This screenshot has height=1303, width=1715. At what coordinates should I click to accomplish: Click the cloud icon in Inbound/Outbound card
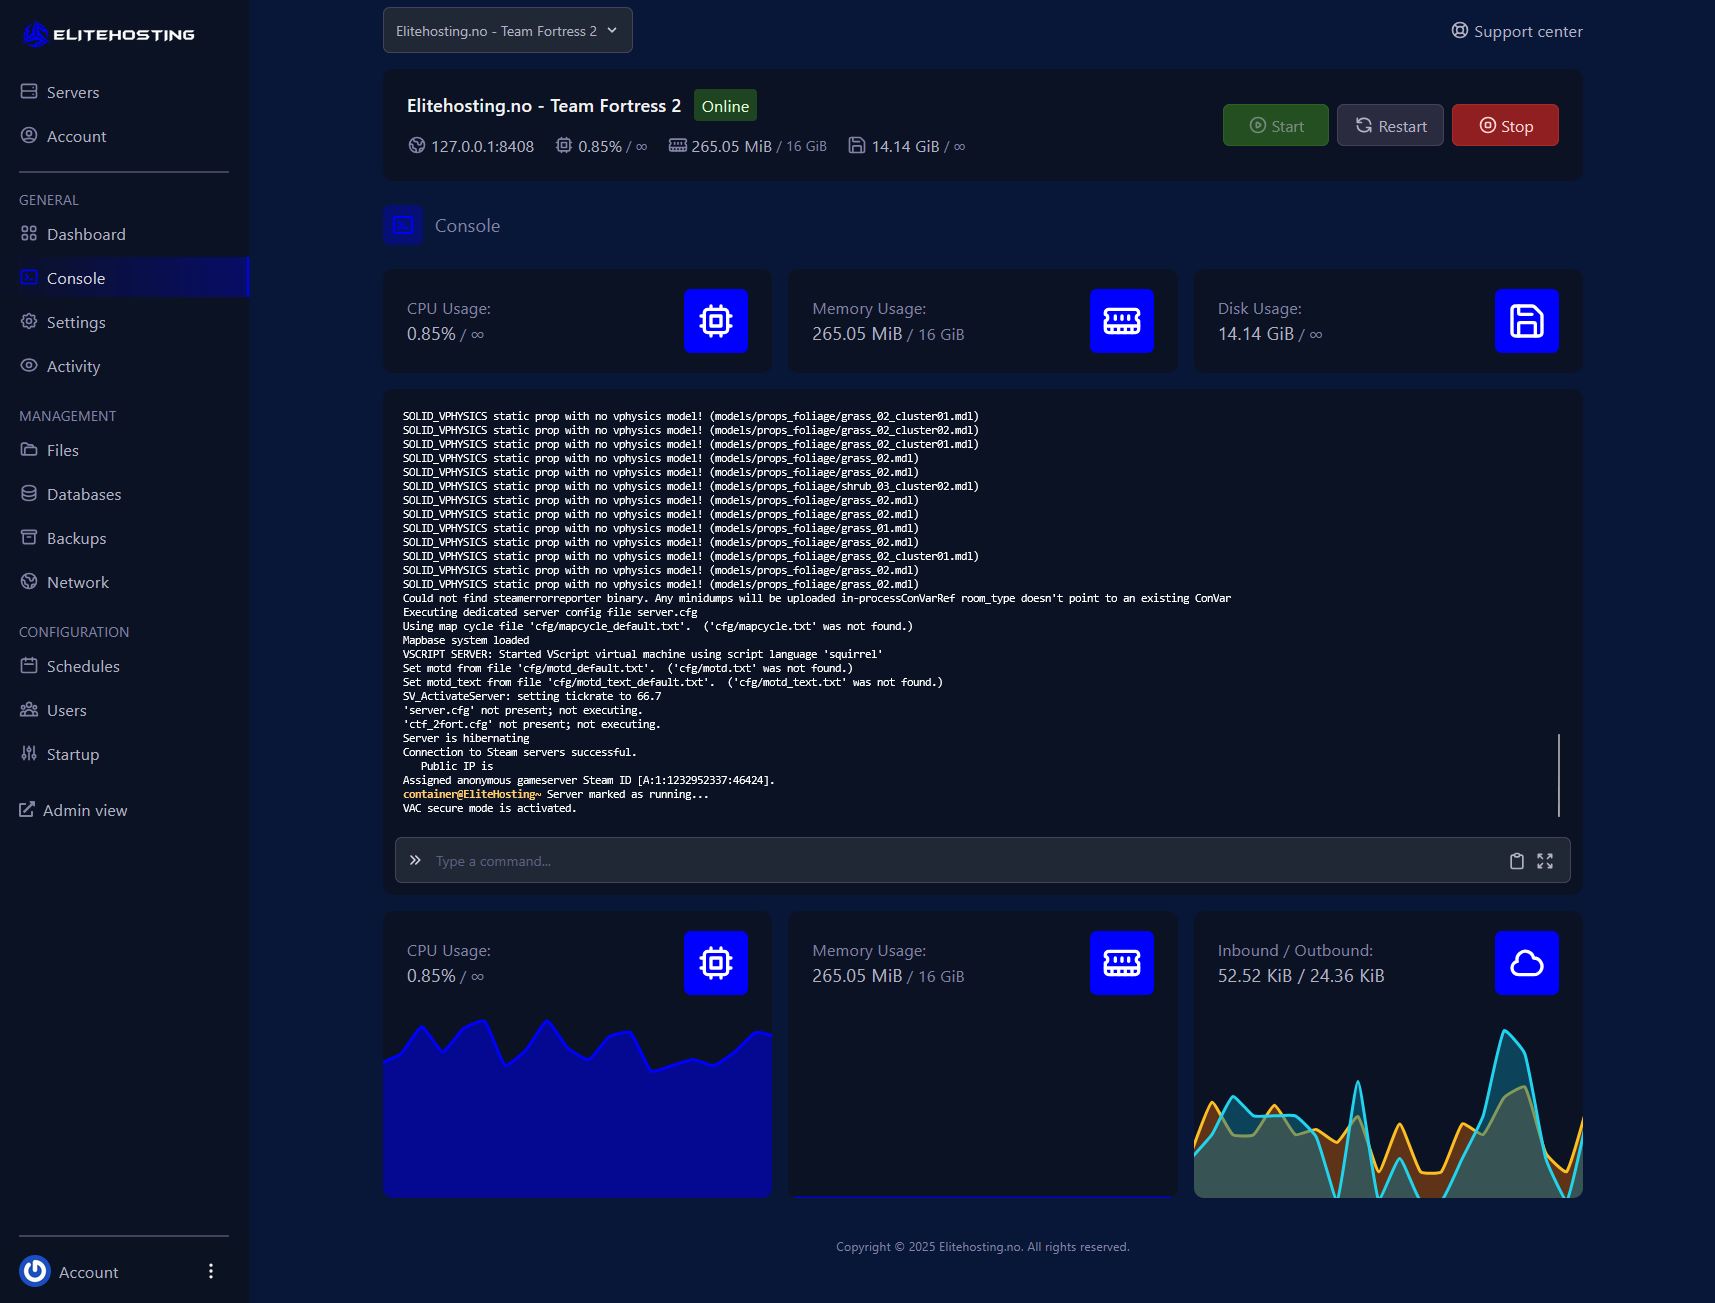[1526, 963]
